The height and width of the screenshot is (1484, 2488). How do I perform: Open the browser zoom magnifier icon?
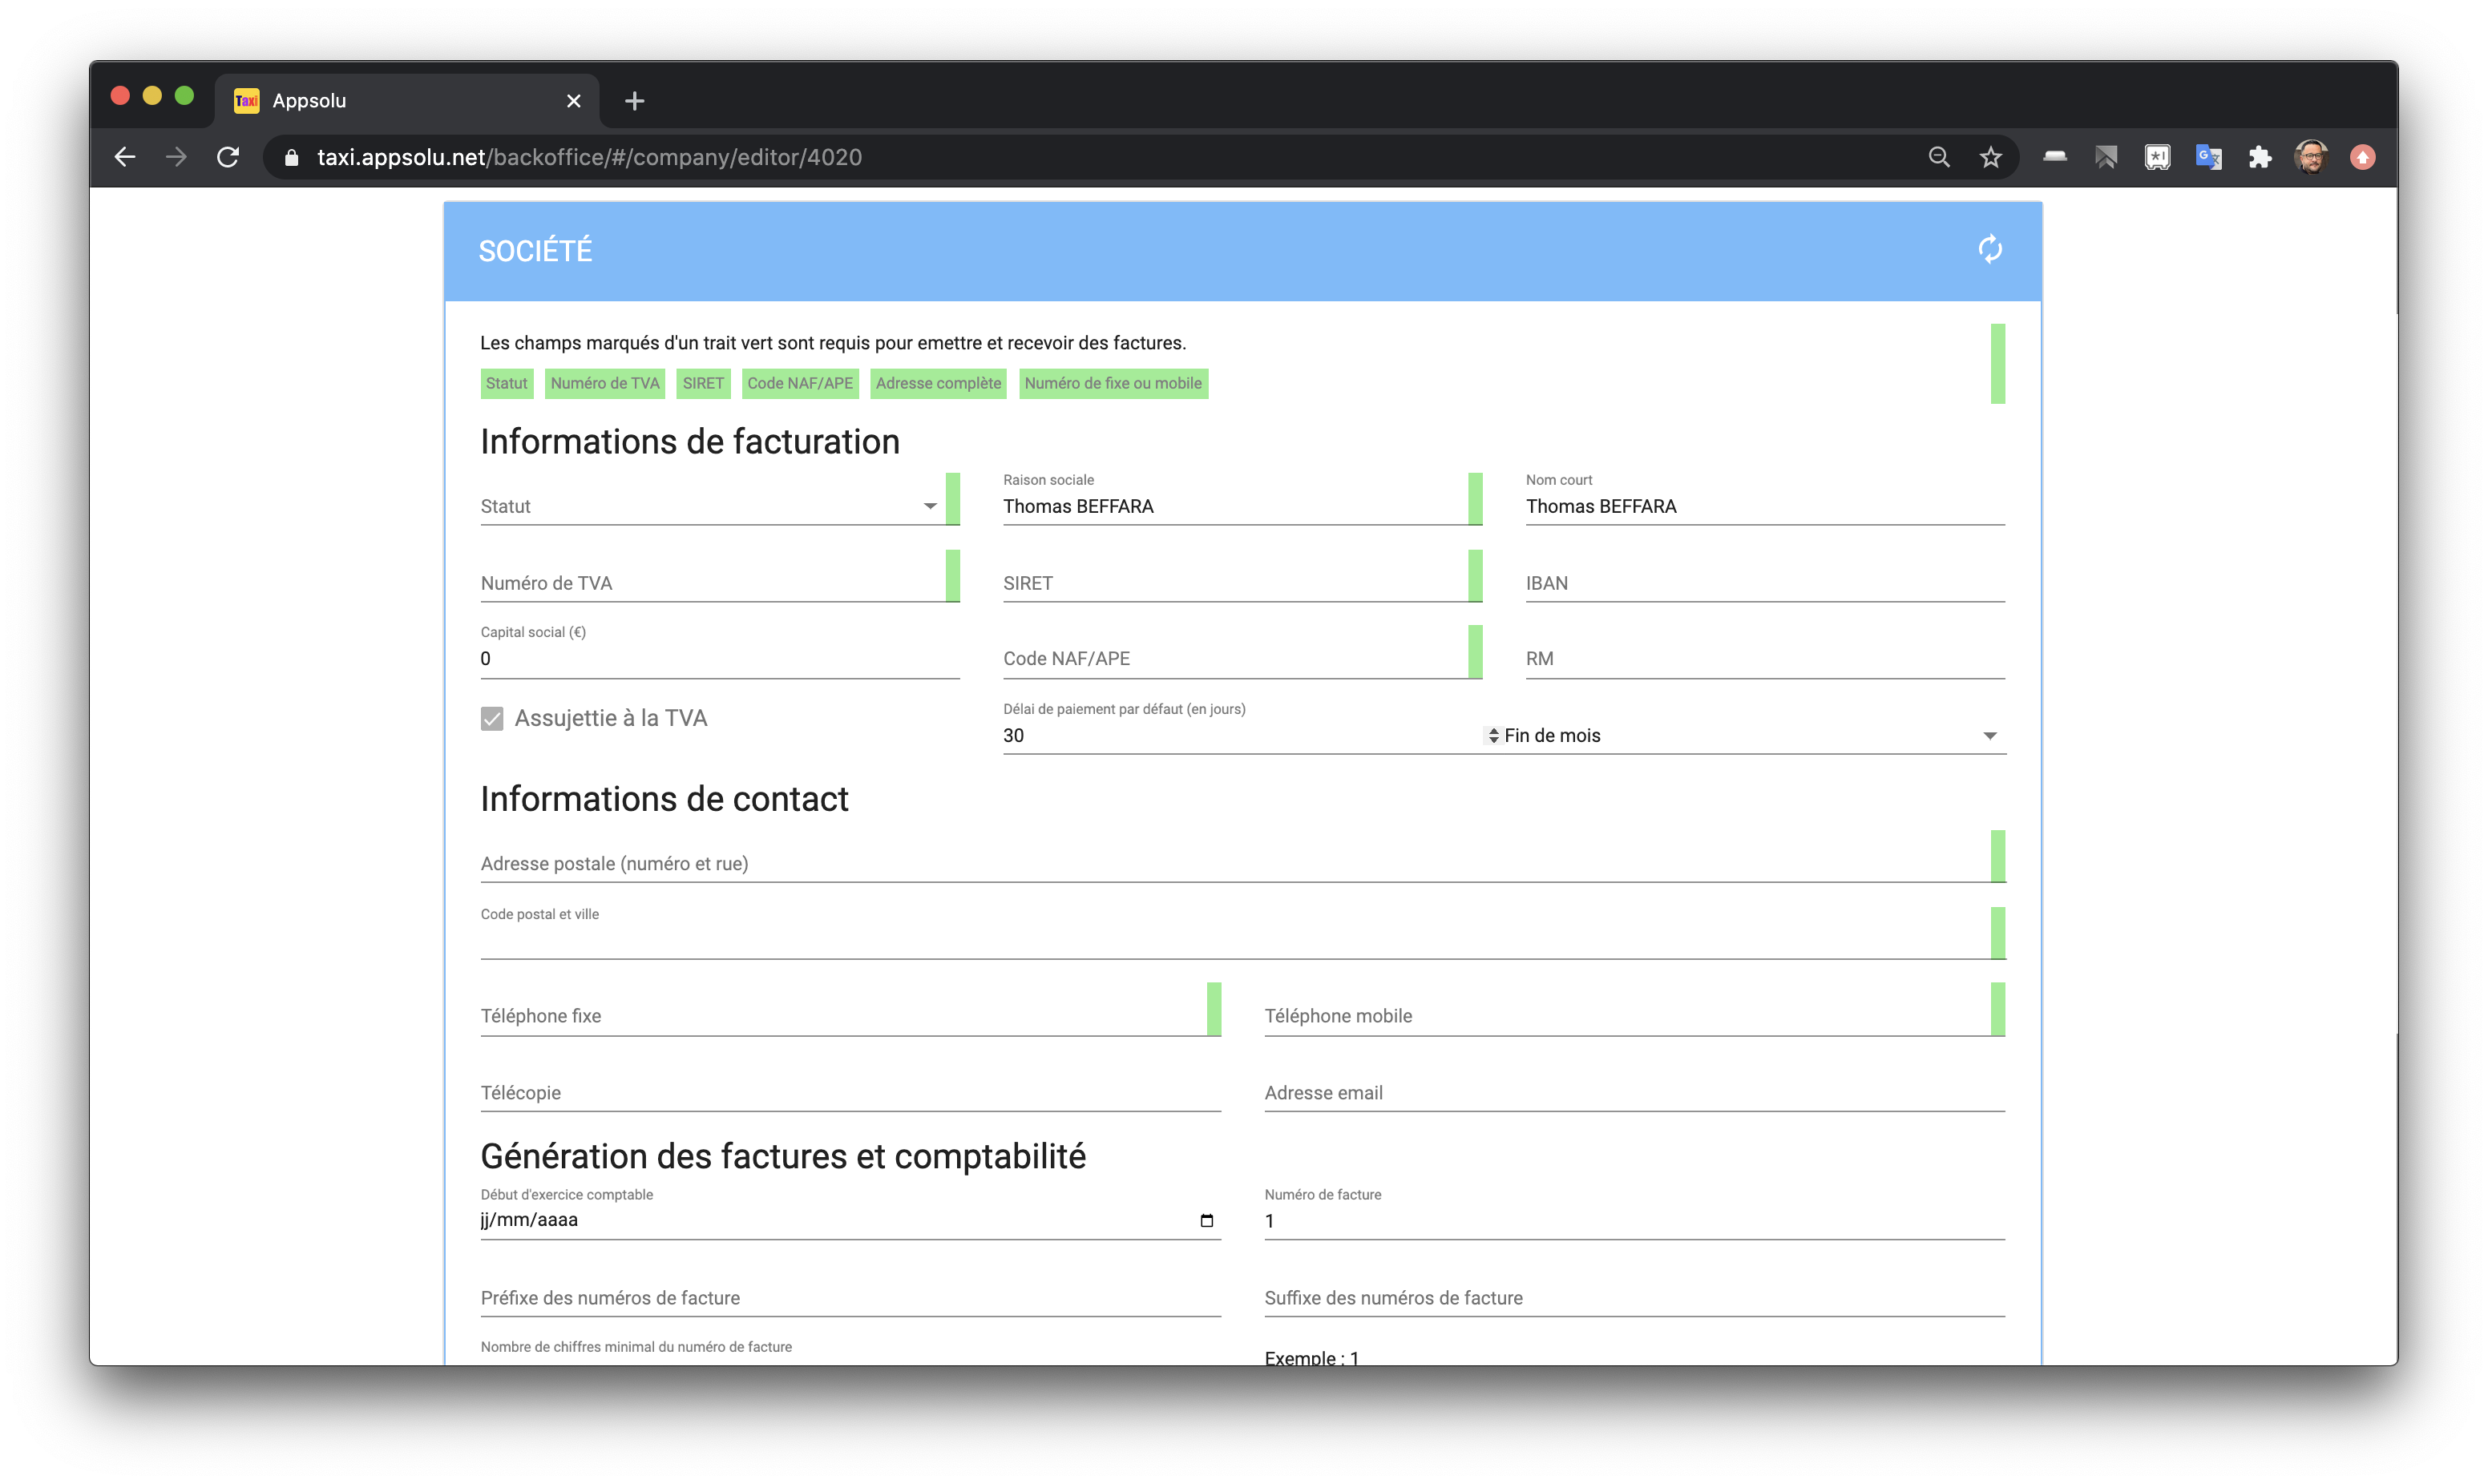tap(1938, 157)
